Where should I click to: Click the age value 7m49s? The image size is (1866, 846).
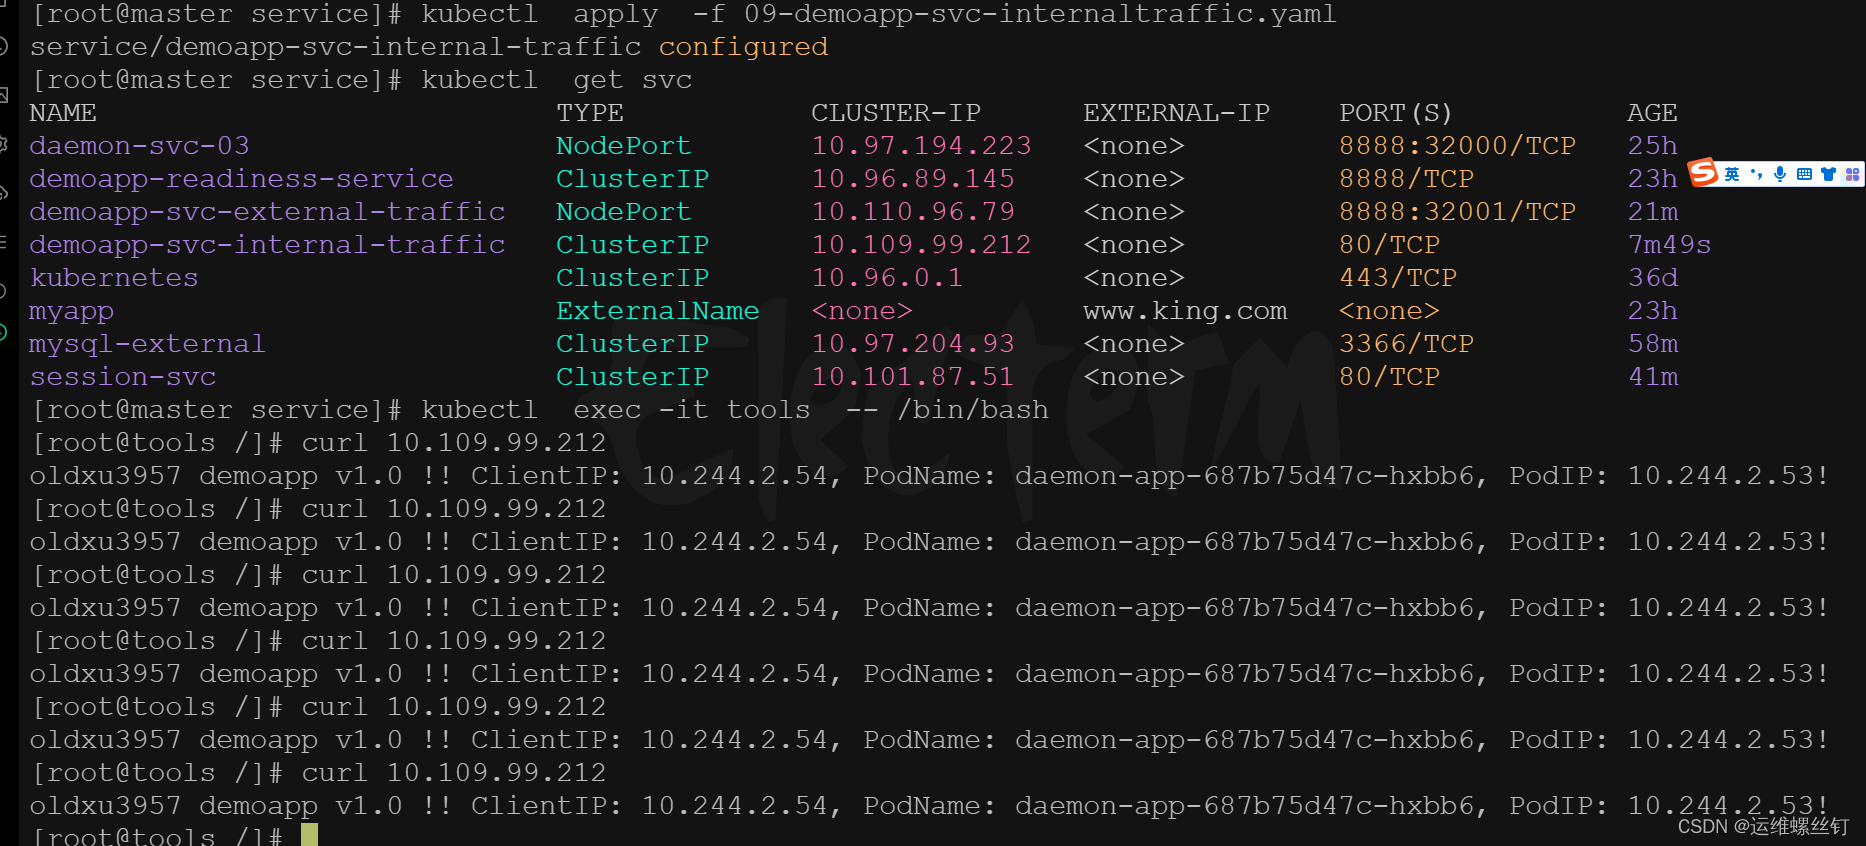[x=1670, y=245]
